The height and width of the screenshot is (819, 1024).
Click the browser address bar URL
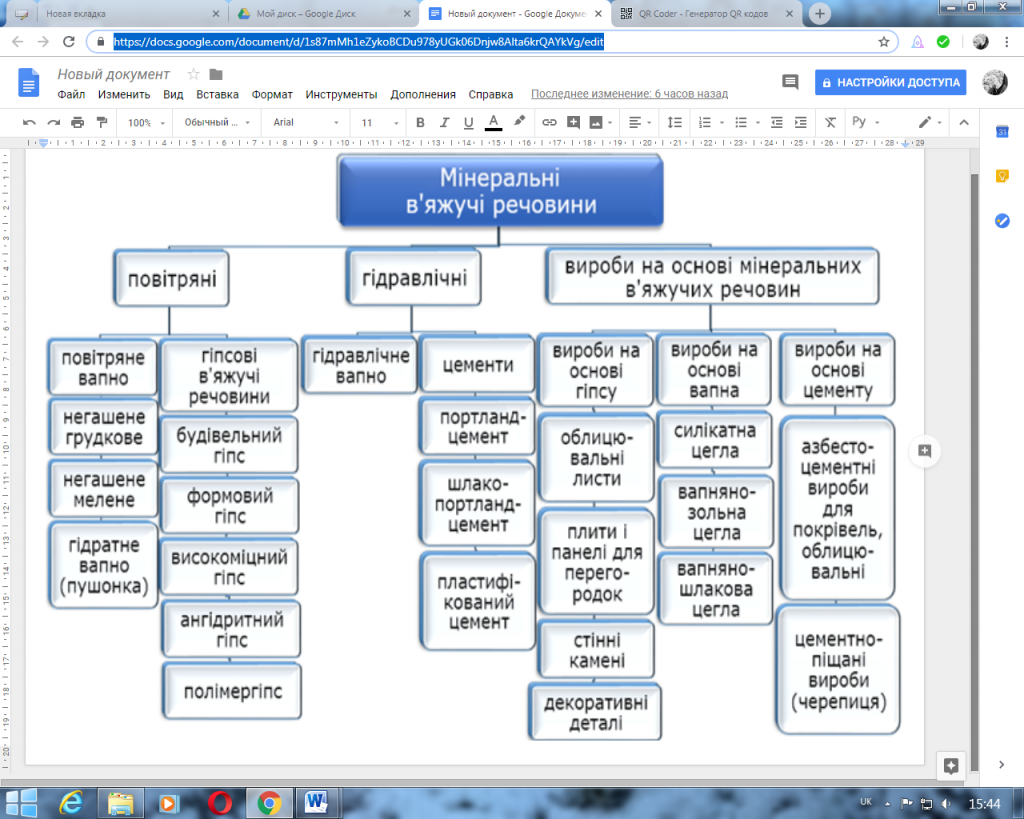[x=358, y=42]
